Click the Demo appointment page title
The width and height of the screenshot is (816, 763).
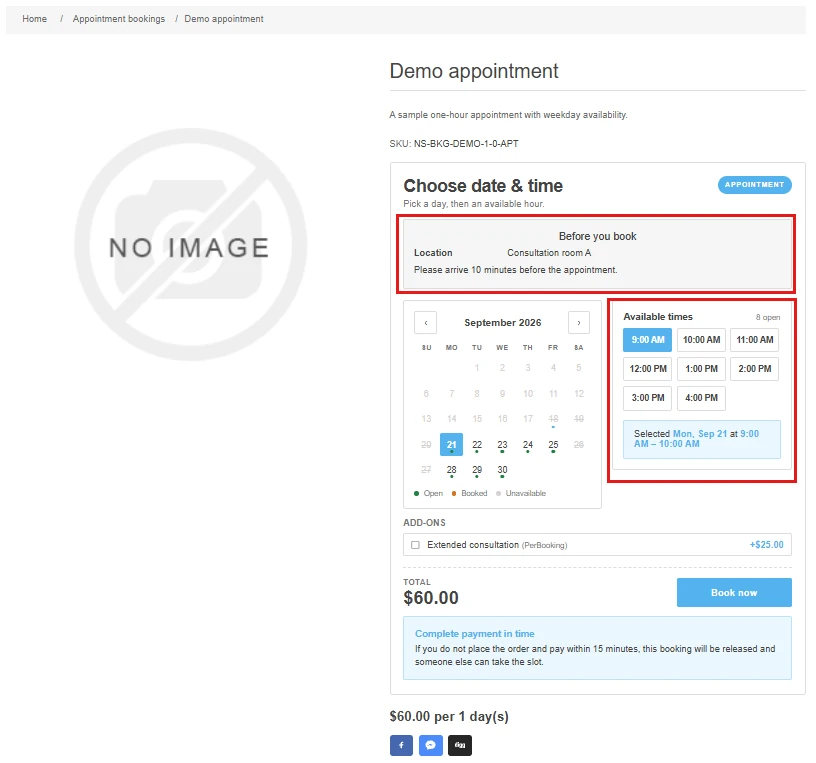coord(474,71)
